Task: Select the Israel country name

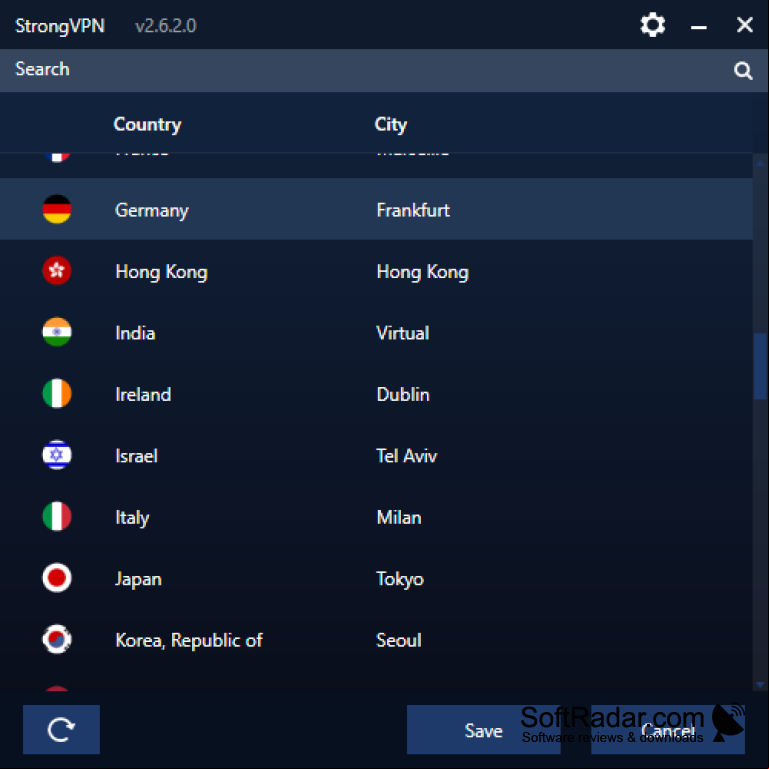Action: tap(136, 456)
